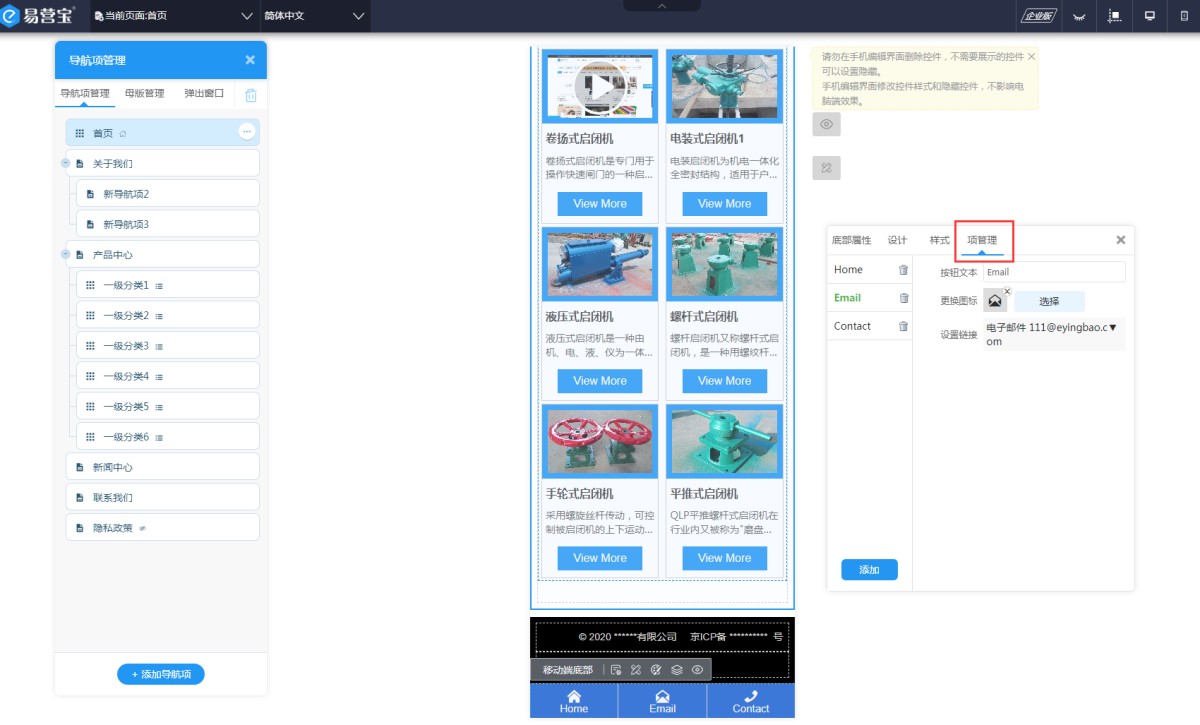The width and height of the screenshot is (1200, 725).
Task: Open the 手轮式启闭机 product image
Action: click(600, 441)
